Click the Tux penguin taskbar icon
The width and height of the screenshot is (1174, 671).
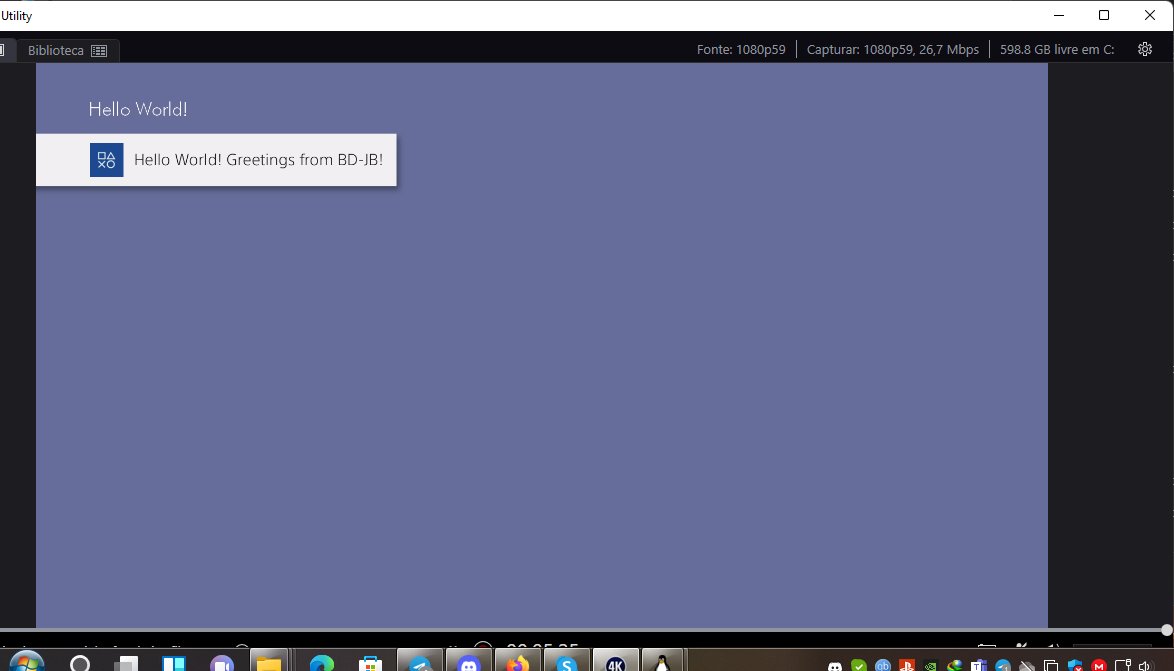[x=663, y=661]
